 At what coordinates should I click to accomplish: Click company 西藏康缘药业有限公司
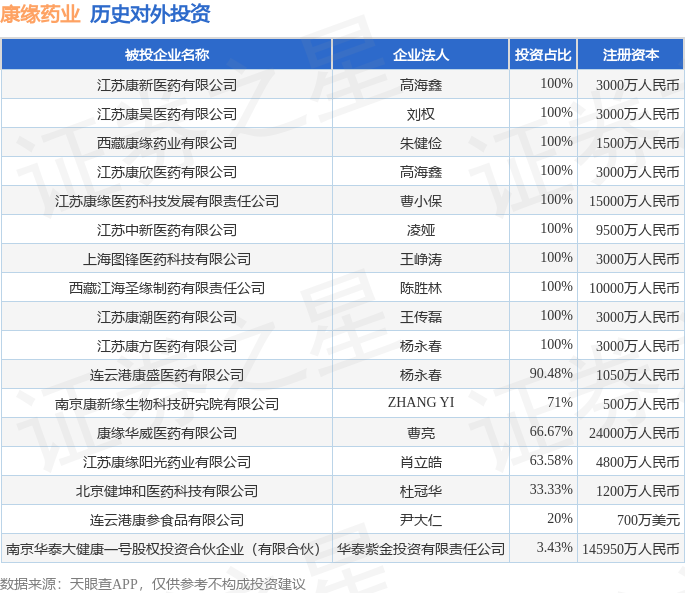click(167, 143)
